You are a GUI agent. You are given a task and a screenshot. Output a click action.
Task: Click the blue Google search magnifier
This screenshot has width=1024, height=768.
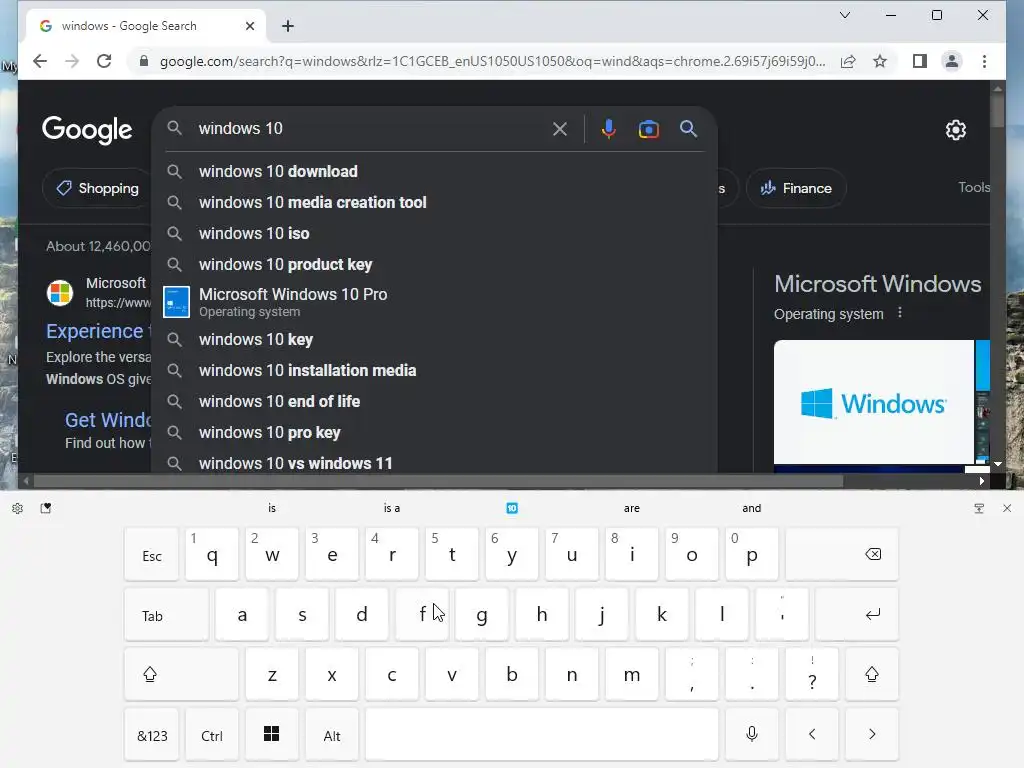tap(688, 129)
